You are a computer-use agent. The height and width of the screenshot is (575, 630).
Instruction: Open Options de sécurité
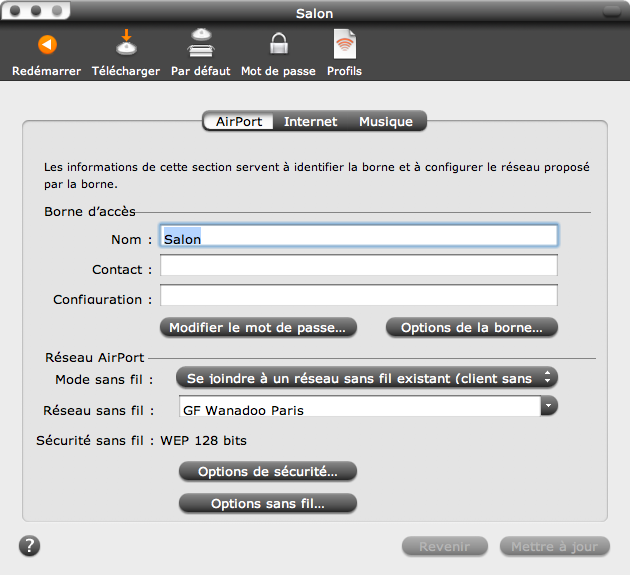[267, 471]
